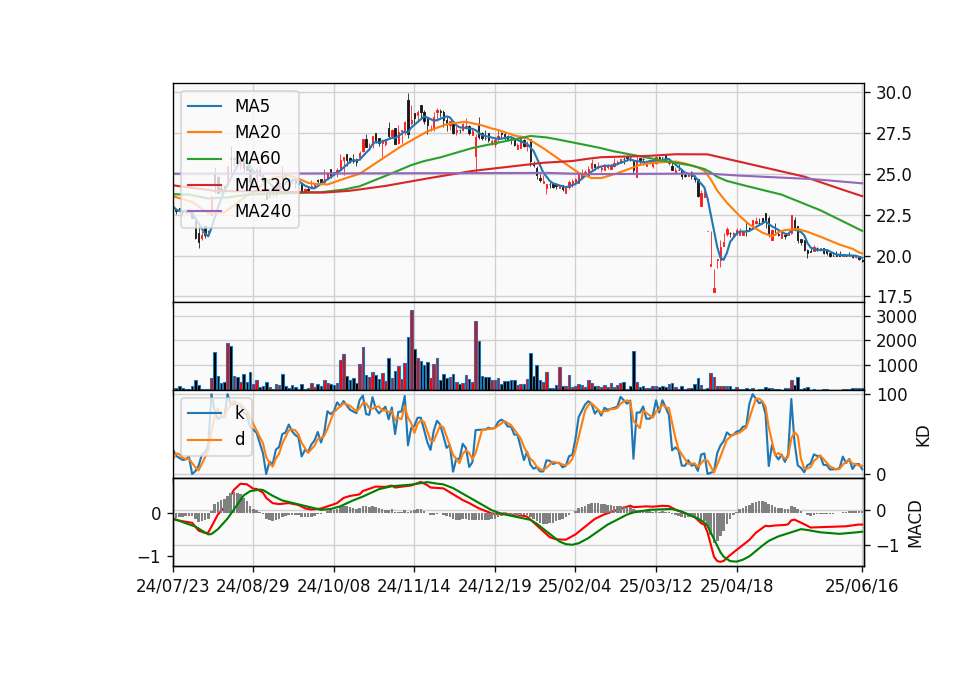Image resolution: width=960 pixels, height=690 pixels.
Task: Click the k legend label in KD panel
Action: pos(239,413)
